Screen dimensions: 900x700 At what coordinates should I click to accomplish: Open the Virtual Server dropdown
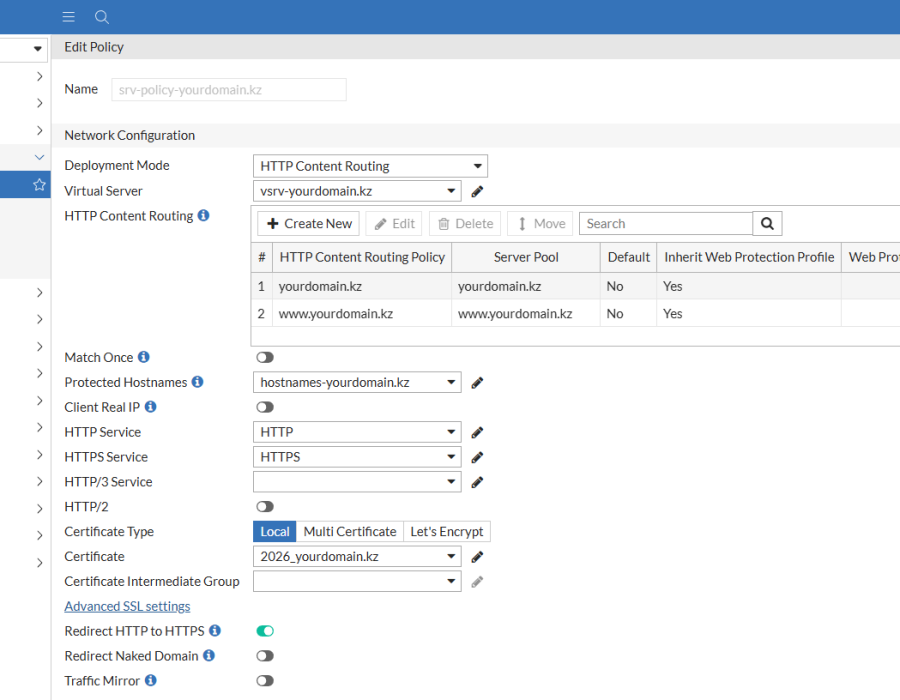pos(357,191)
